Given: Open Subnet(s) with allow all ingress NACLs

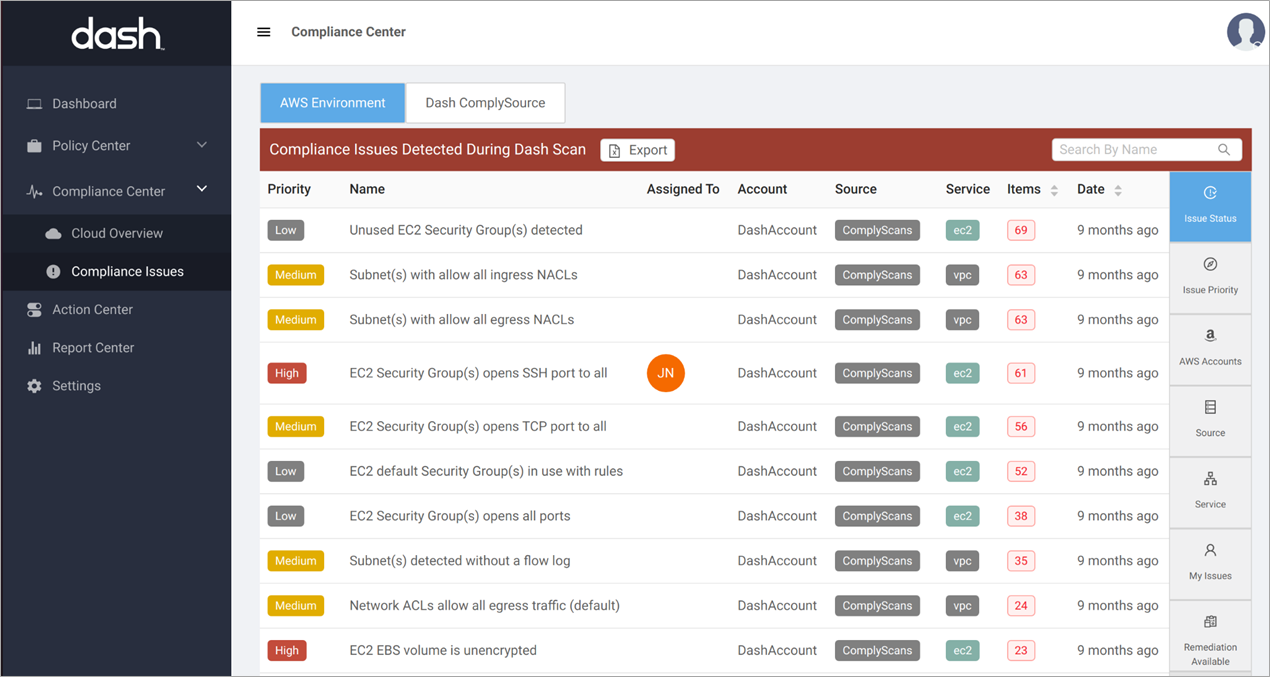Looking at the screenshot, I should point(463,275).
